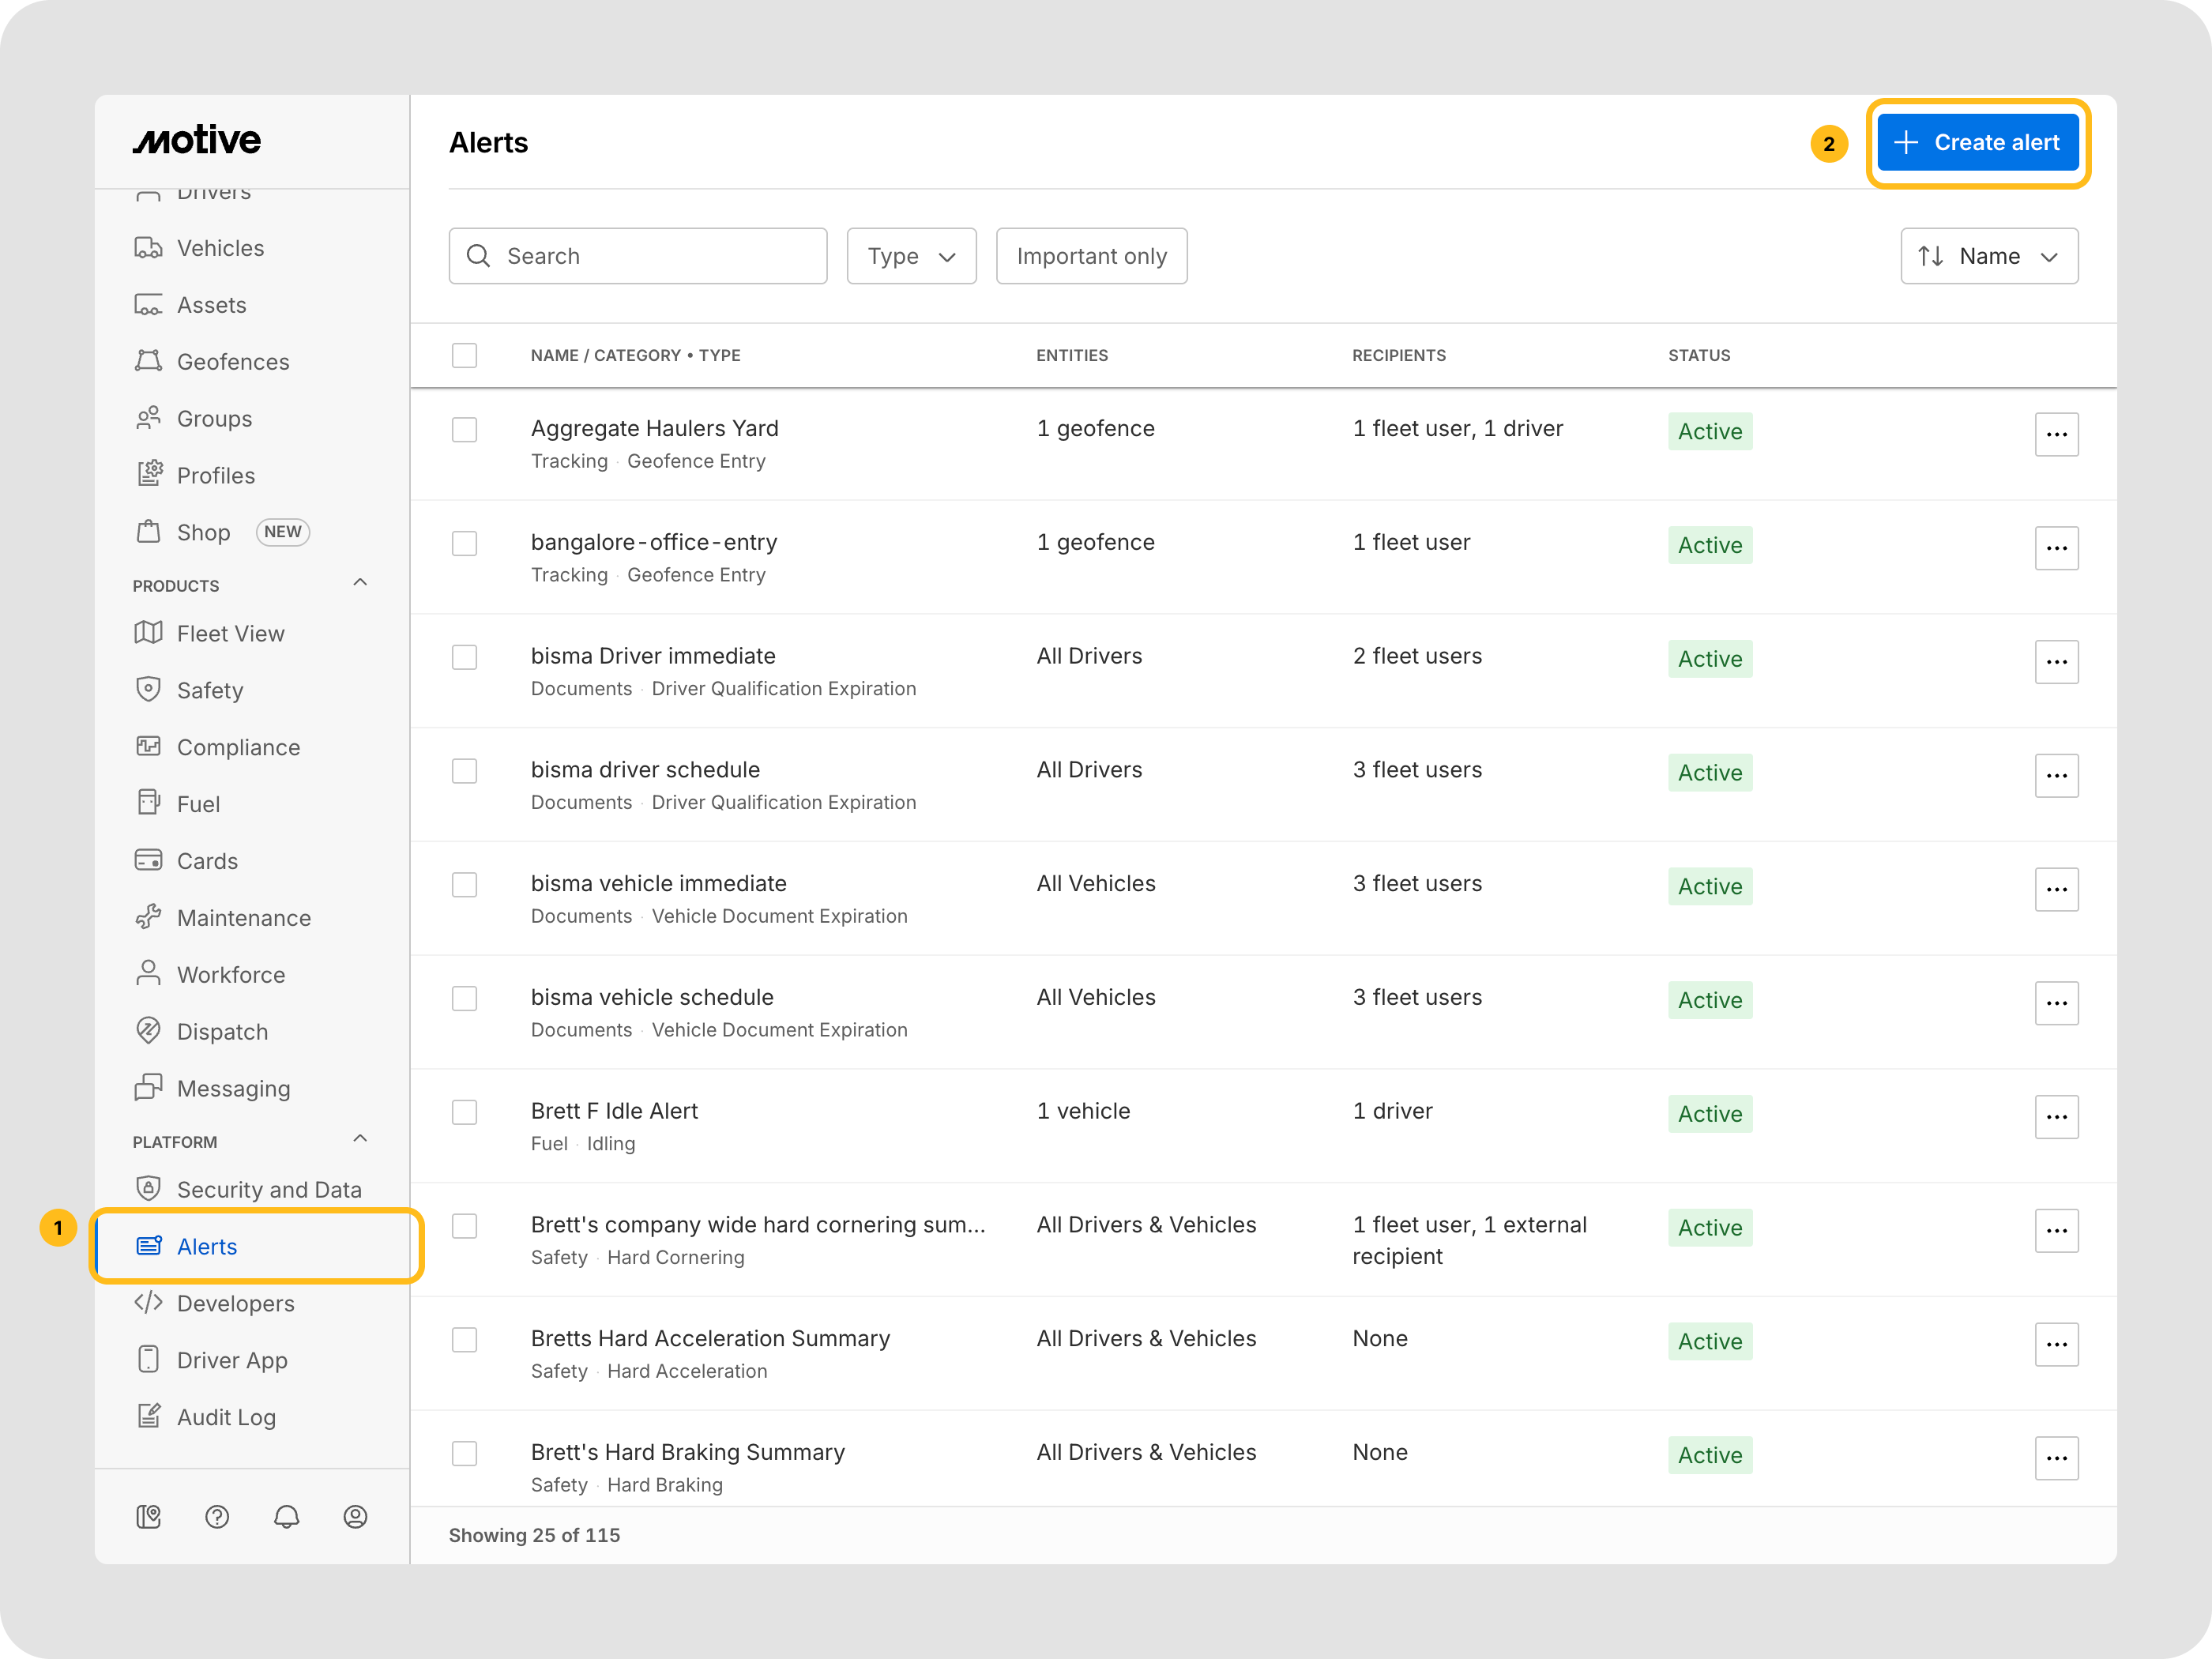The height and width of the screenshot is (1659, 2212).
Task: Collapse the PLATFORM sidebar section
Action: (360, 1139)
